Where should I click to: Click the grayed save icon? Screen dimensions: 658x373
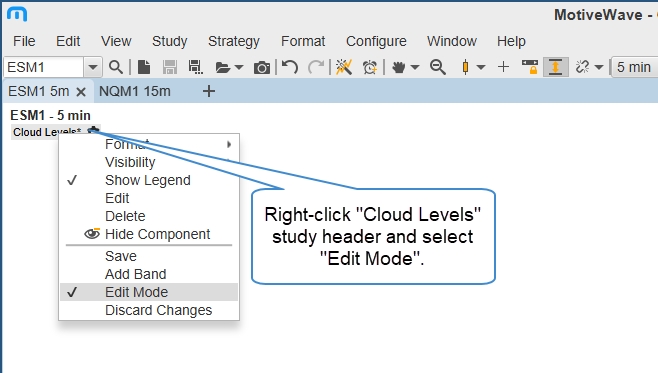[x=170, y=67]
